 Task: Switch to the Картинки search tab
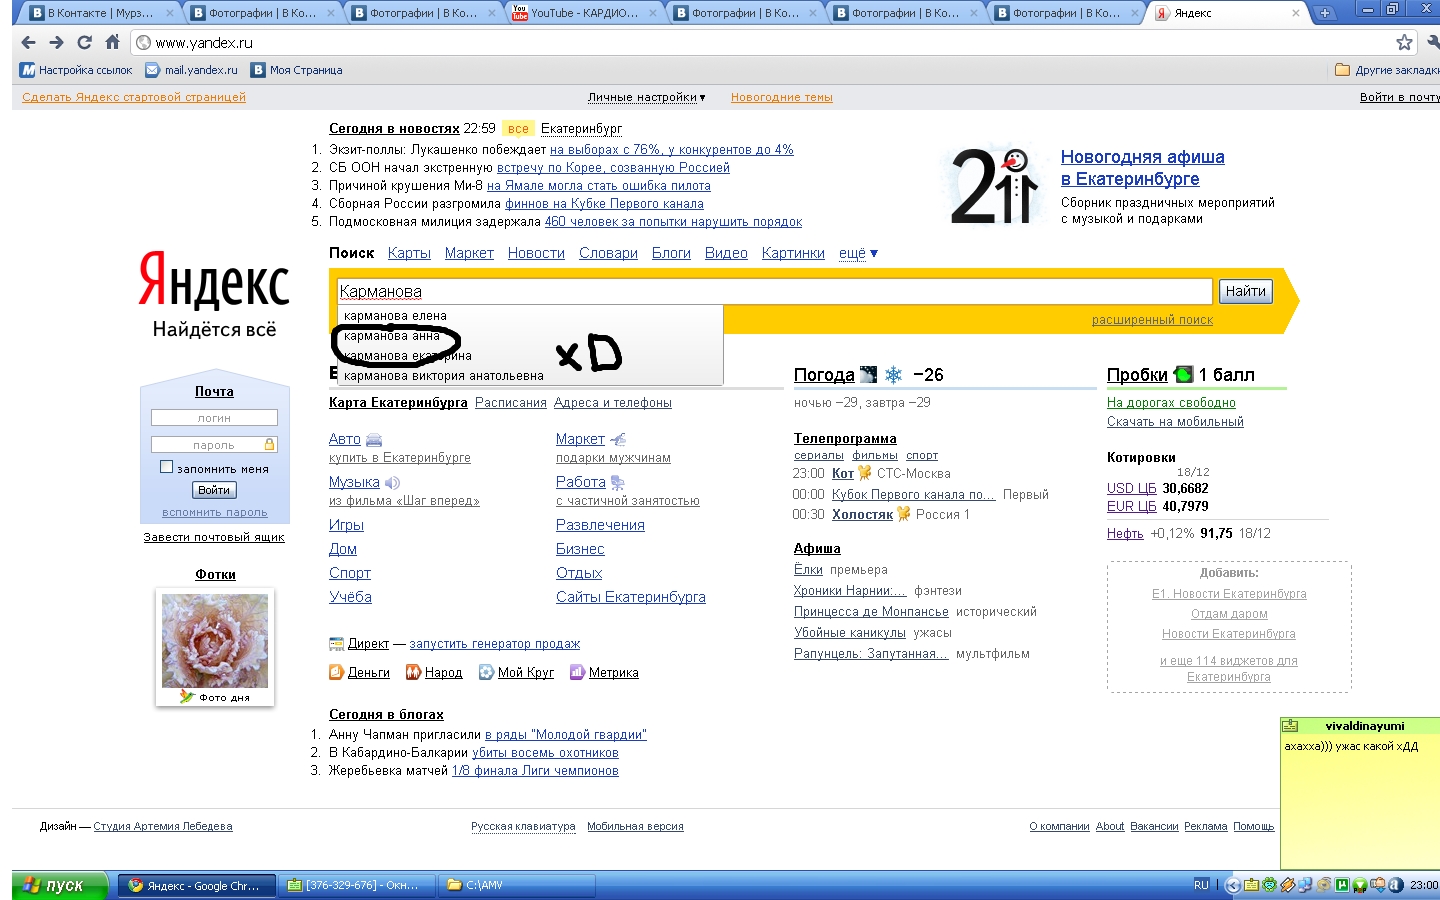[x=793, y=253]
